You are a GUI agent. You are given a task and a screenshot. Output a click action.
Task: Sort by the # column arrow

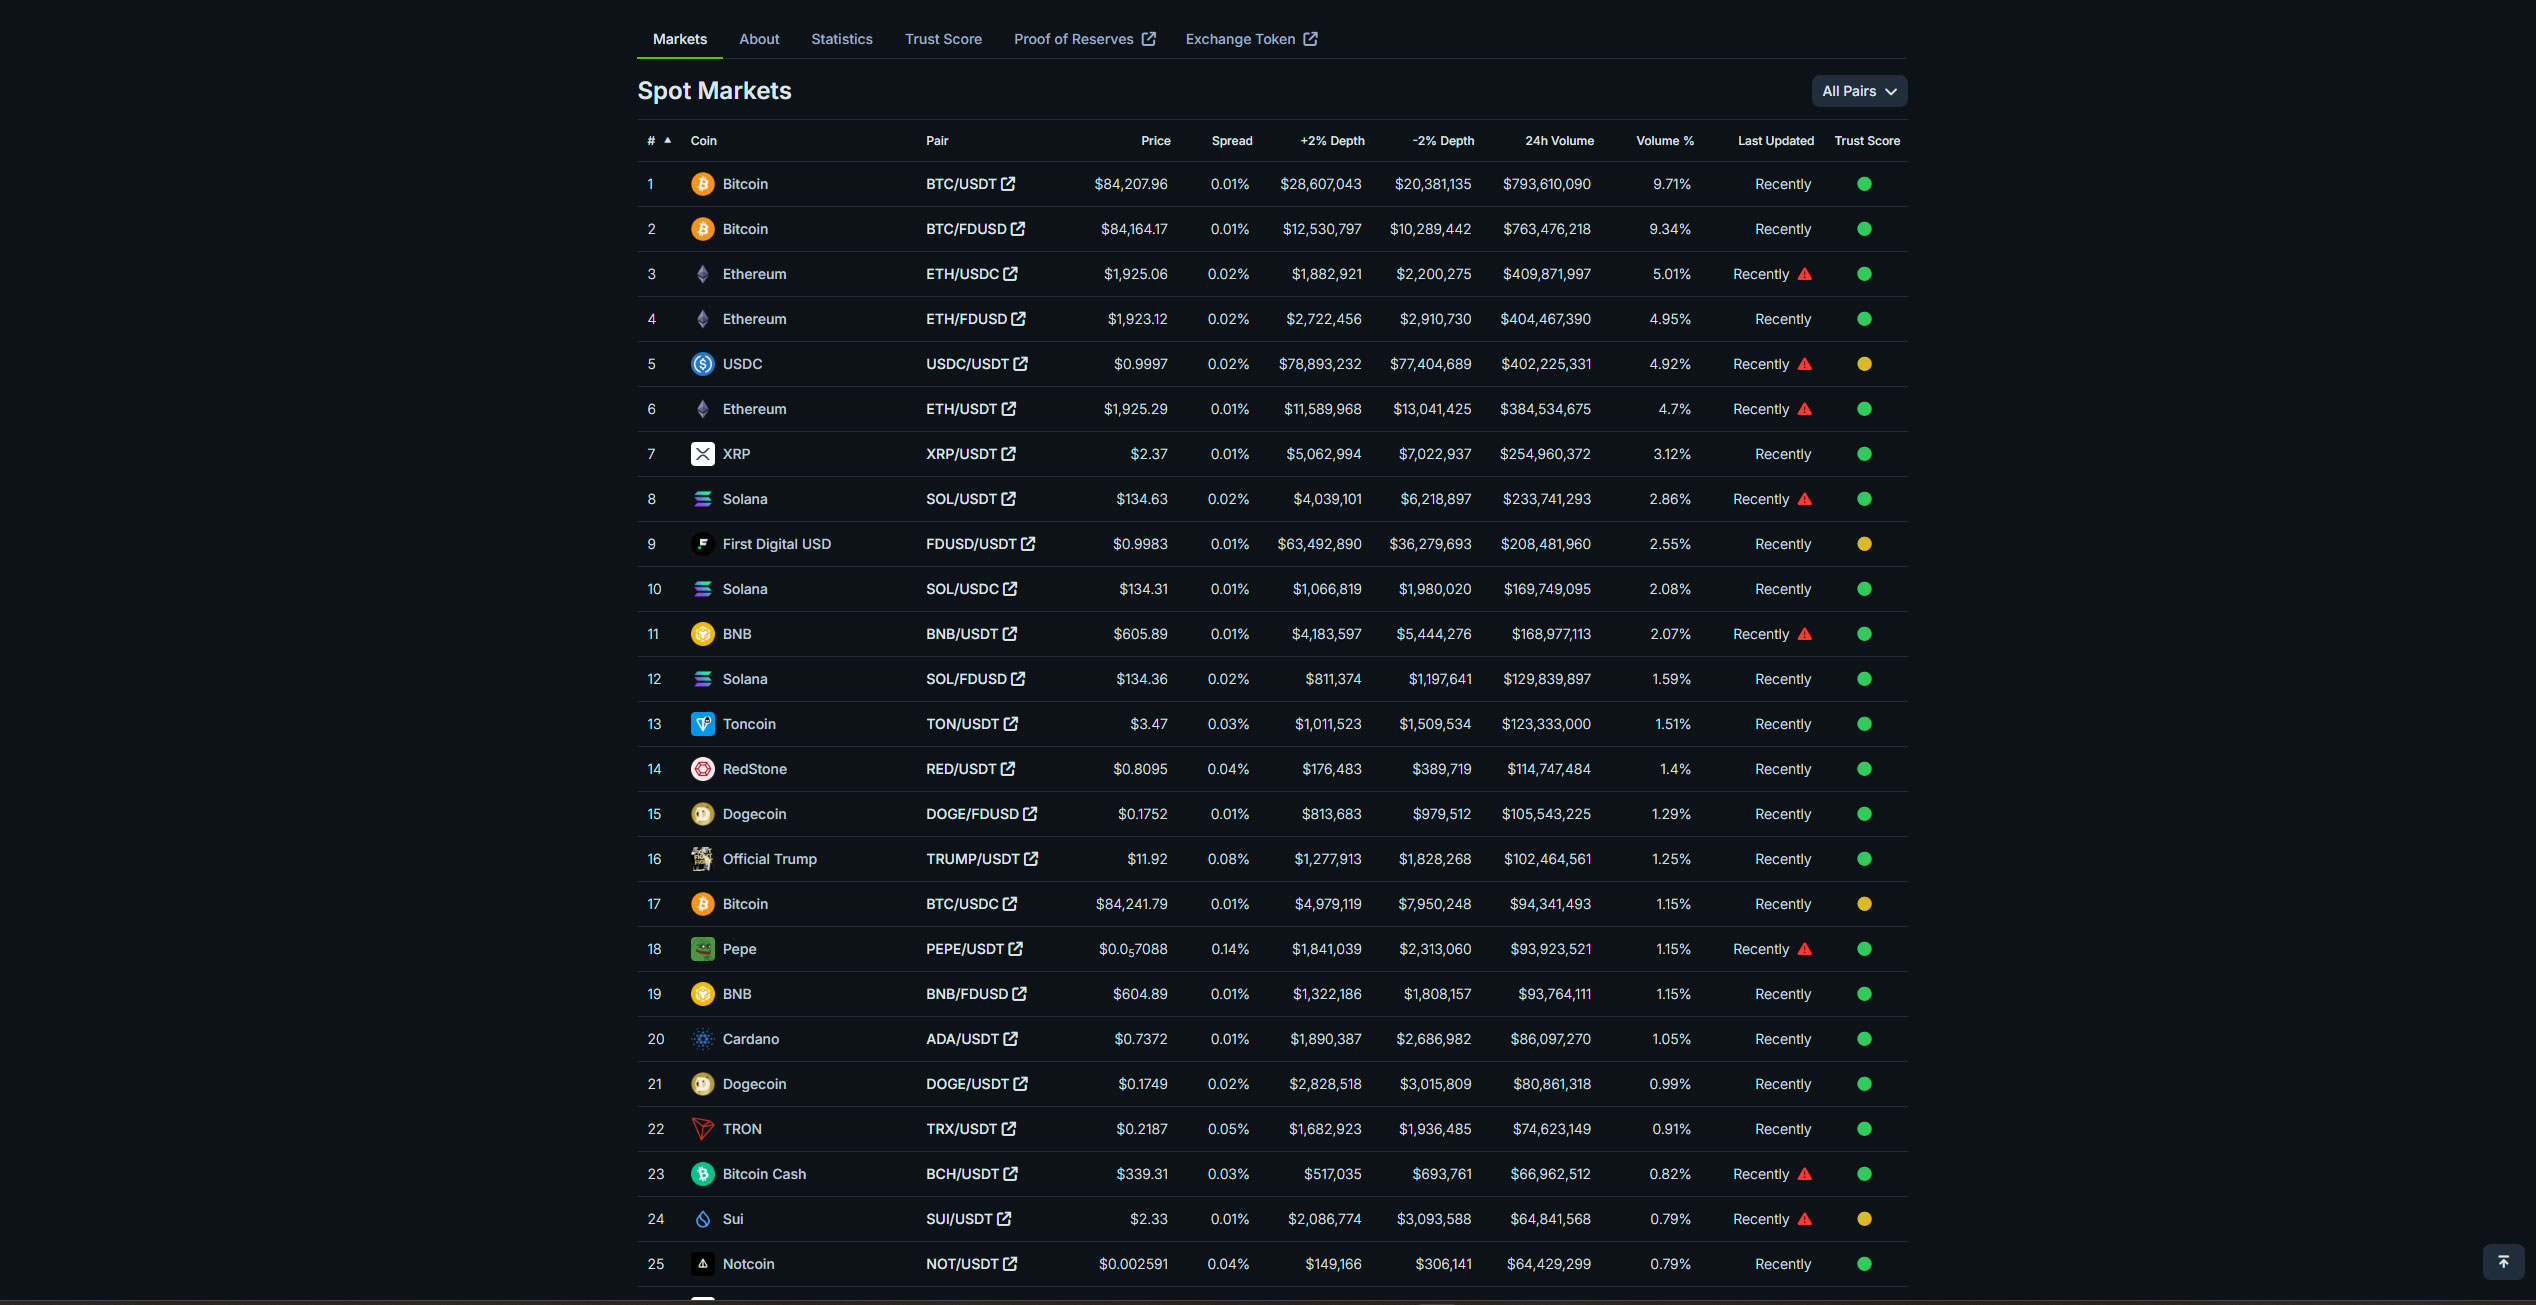667,140
